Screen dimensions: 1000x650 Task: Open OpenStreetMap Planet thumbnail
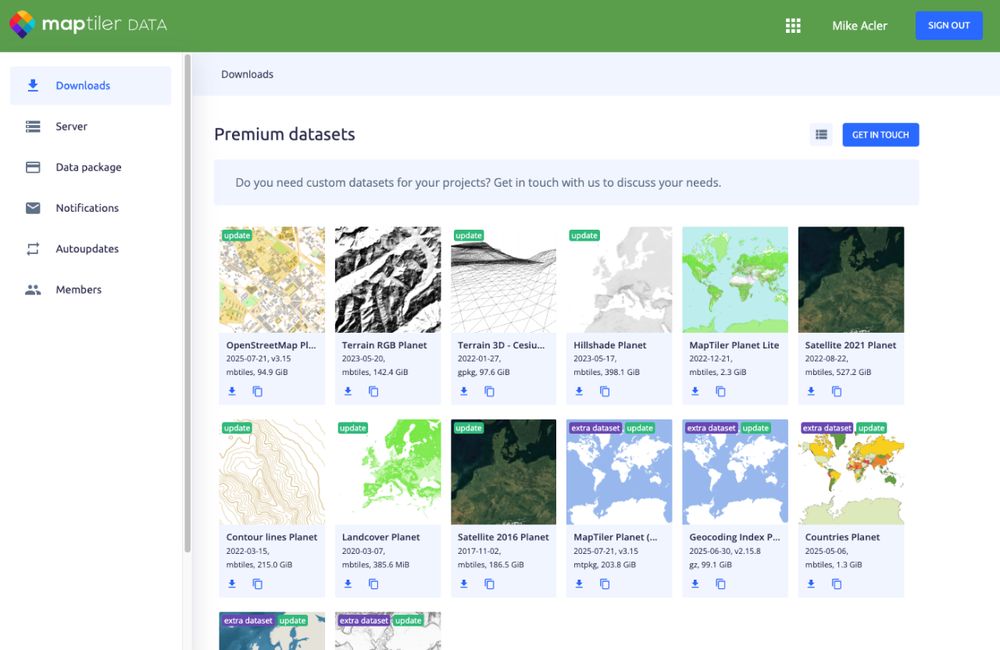(272, 279)
